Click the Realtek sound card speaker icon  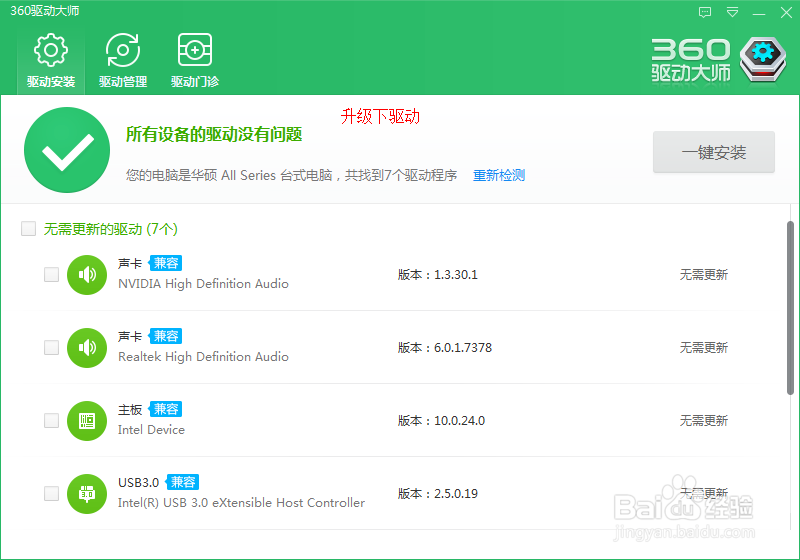[87, 348]
